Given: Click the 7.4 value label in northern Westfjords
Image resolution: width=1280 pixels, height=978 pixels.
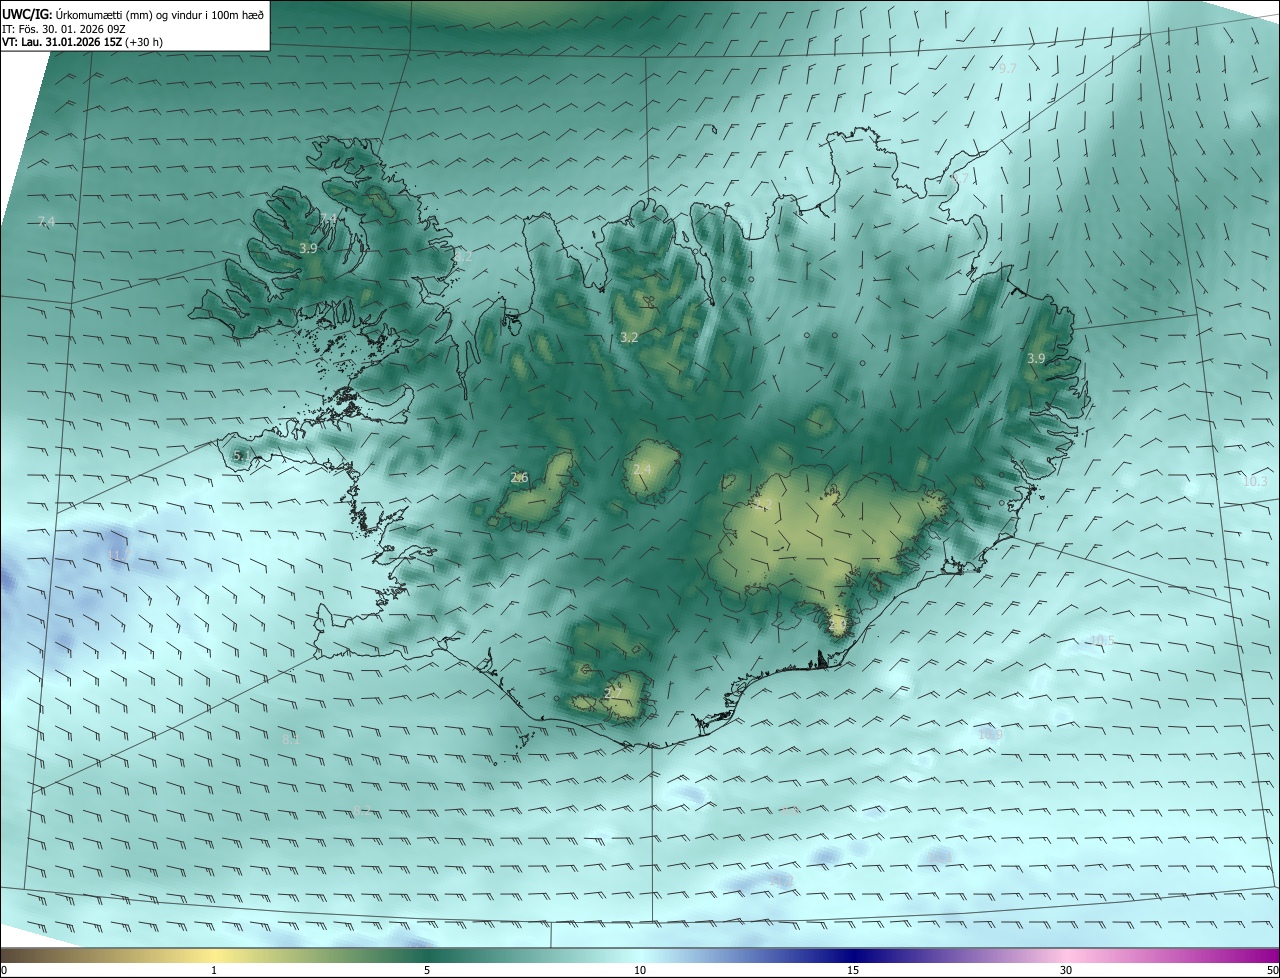Looking at the screenshot, I should [x=329, y=218].
